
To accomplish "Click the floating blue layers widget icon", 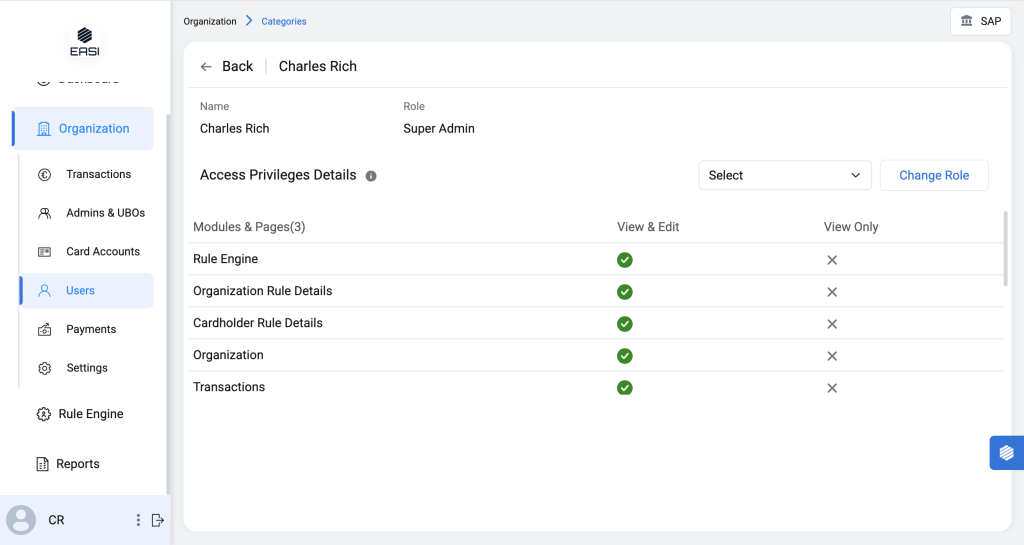I will [1006, 453].
